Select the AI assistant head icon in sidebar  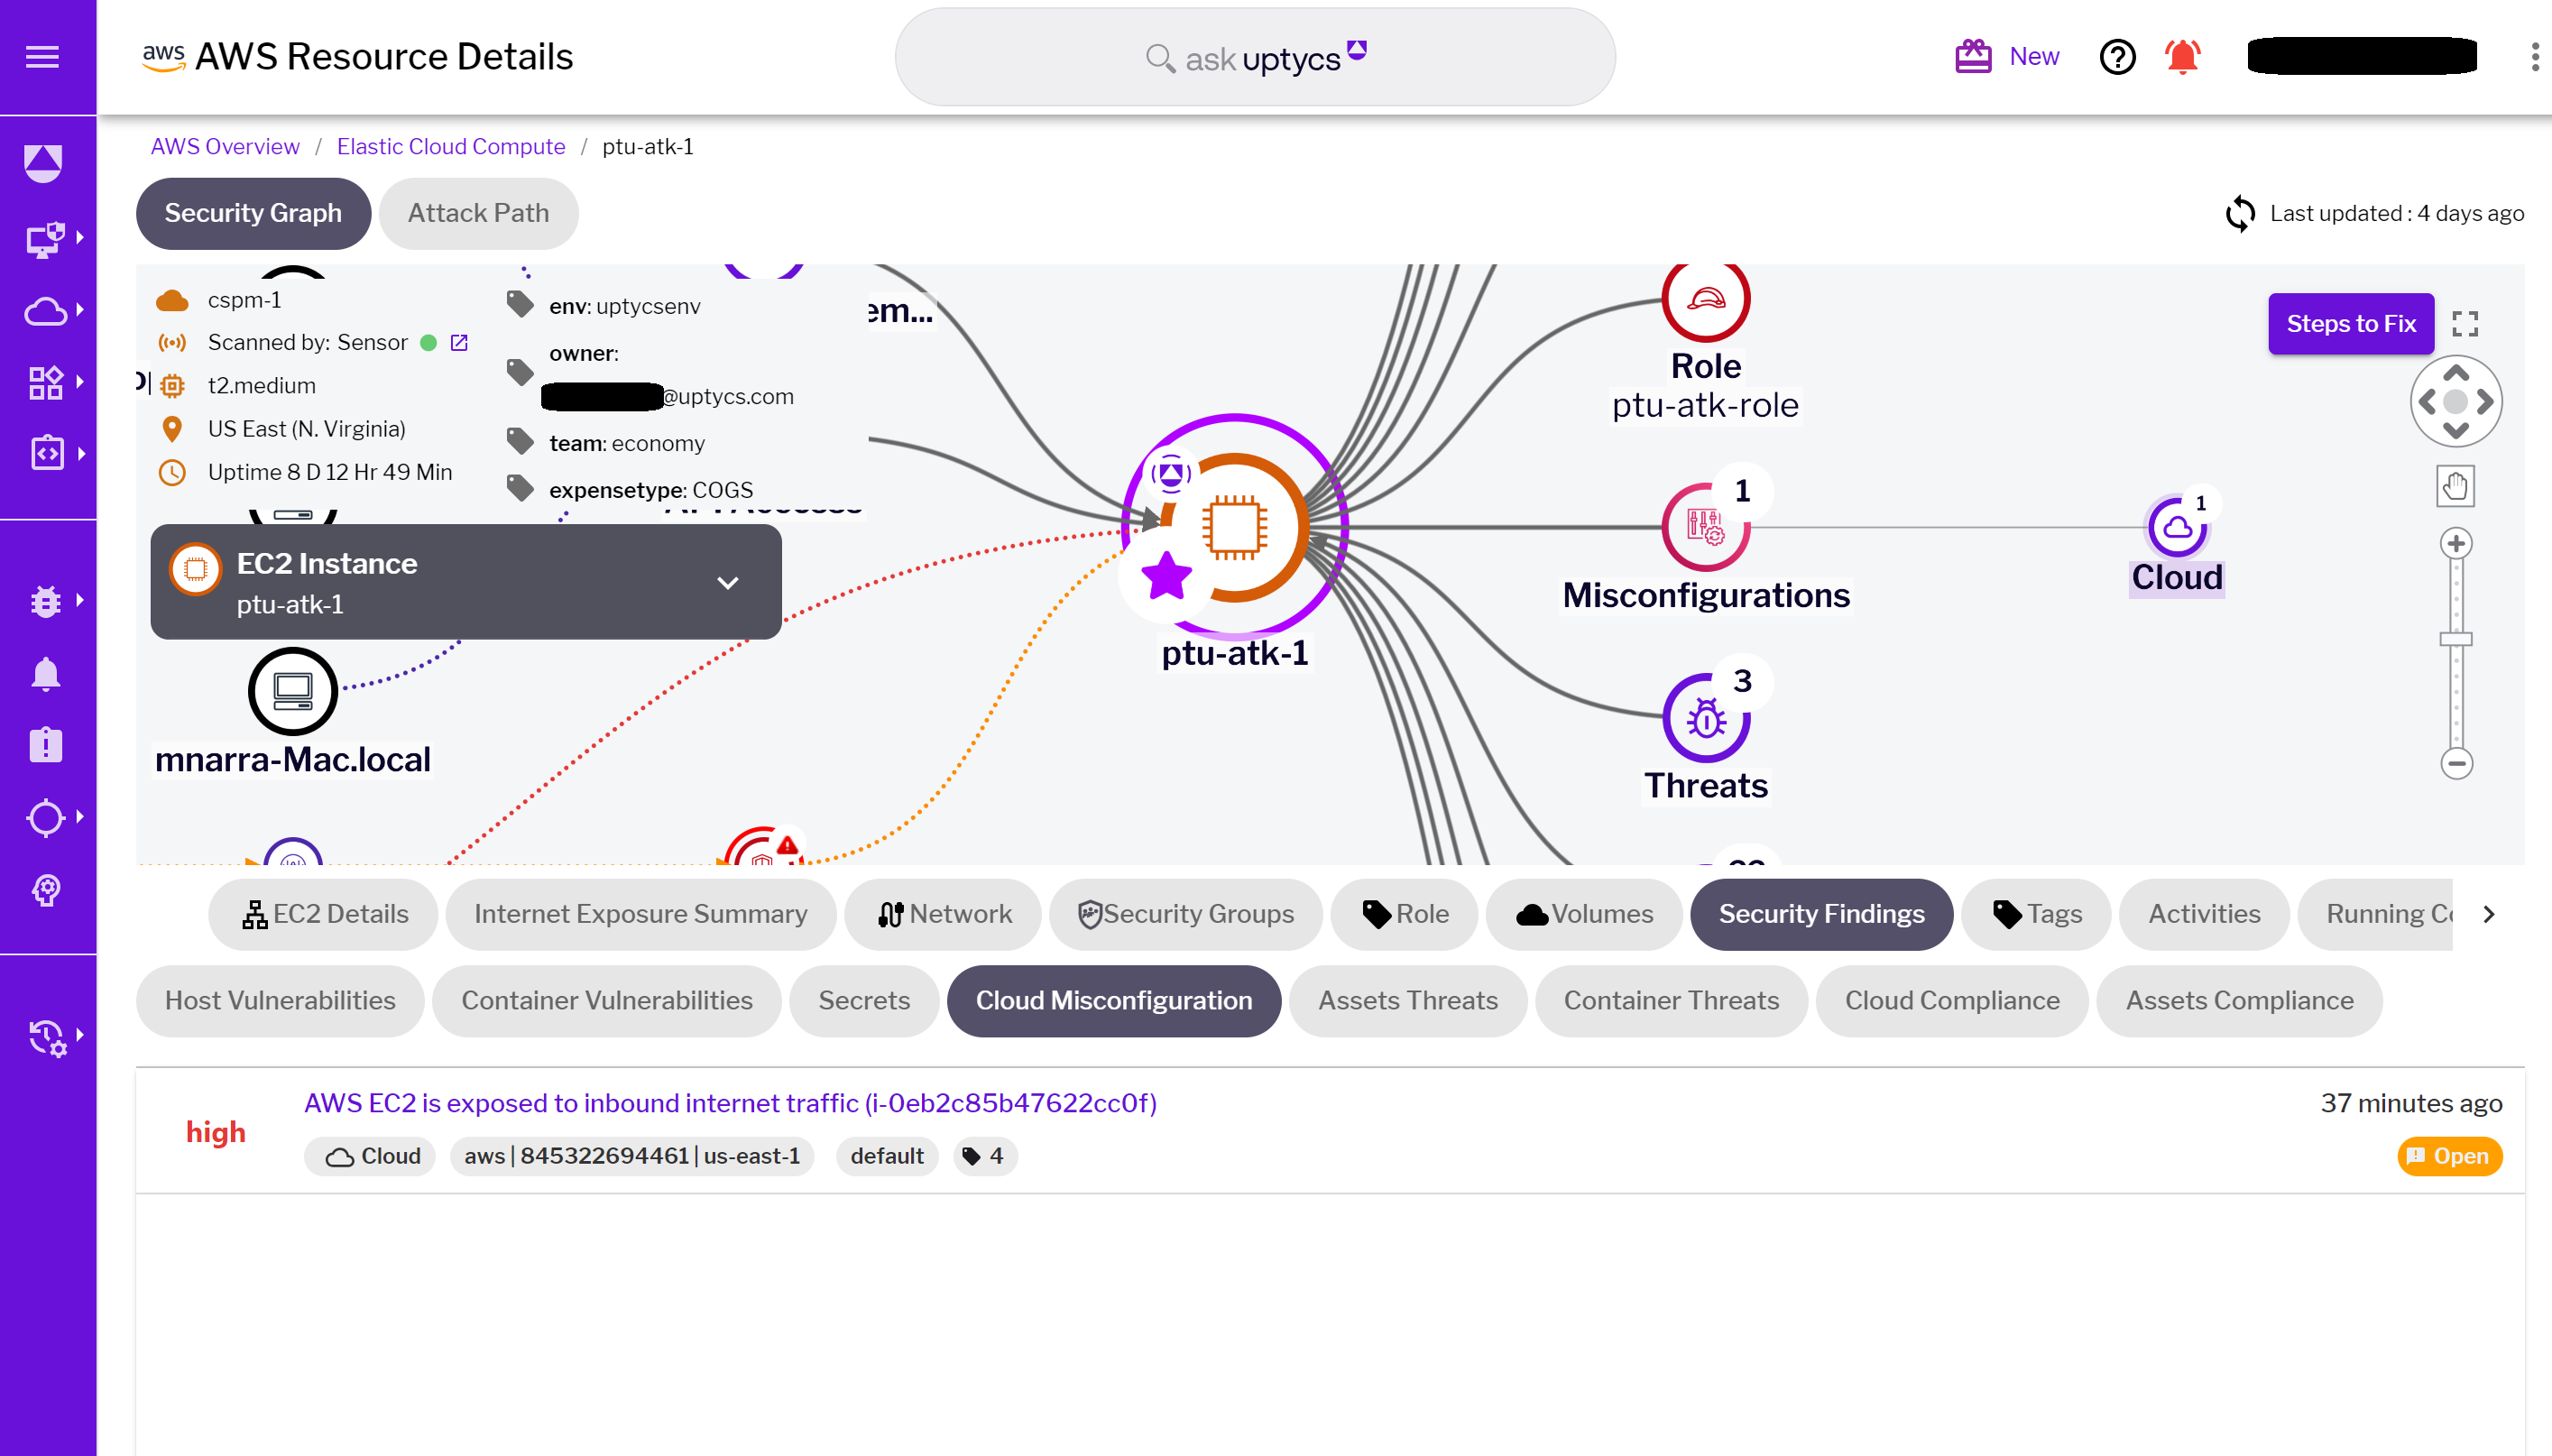46,891
